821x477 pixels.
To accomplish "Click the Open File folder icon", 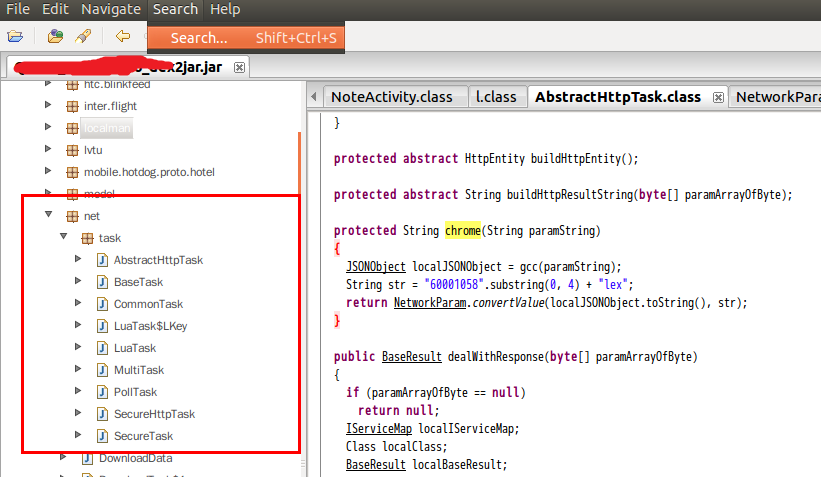I will point(15,37).
